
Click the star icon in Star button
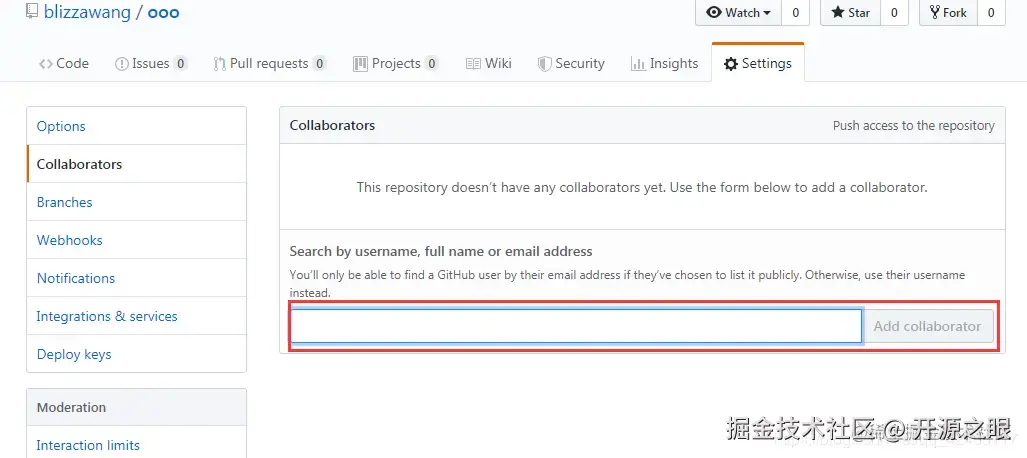click(838, 12)
